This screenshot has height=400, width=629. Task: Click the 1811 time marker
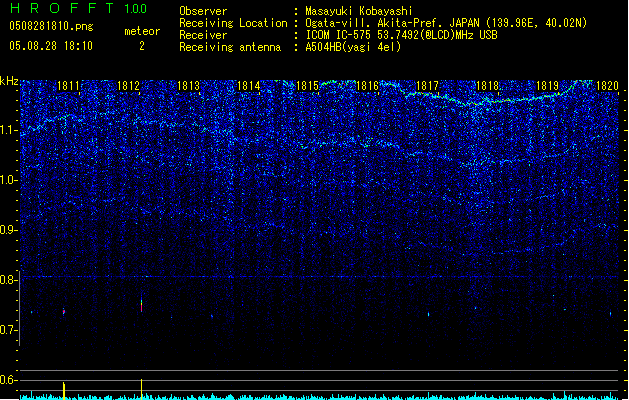coord(69,87)
